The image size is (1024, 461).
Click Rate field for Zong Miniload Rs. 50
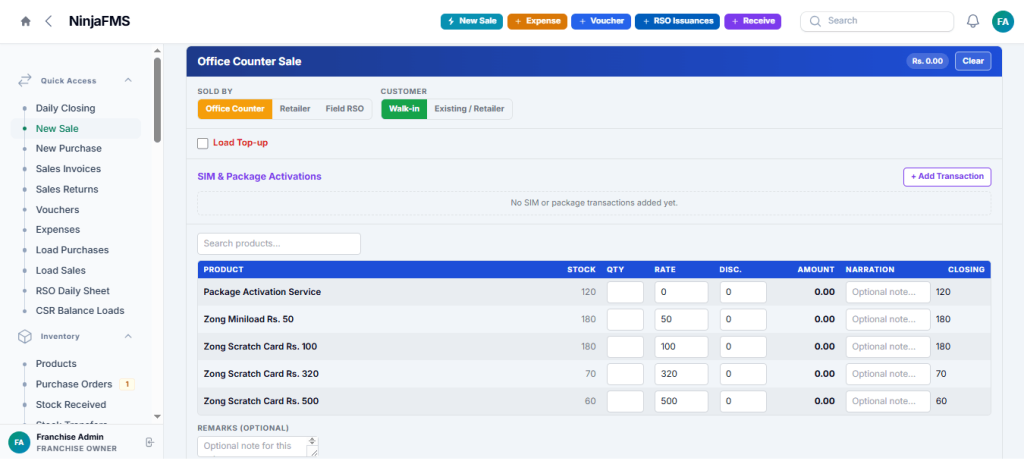[681, 319]
